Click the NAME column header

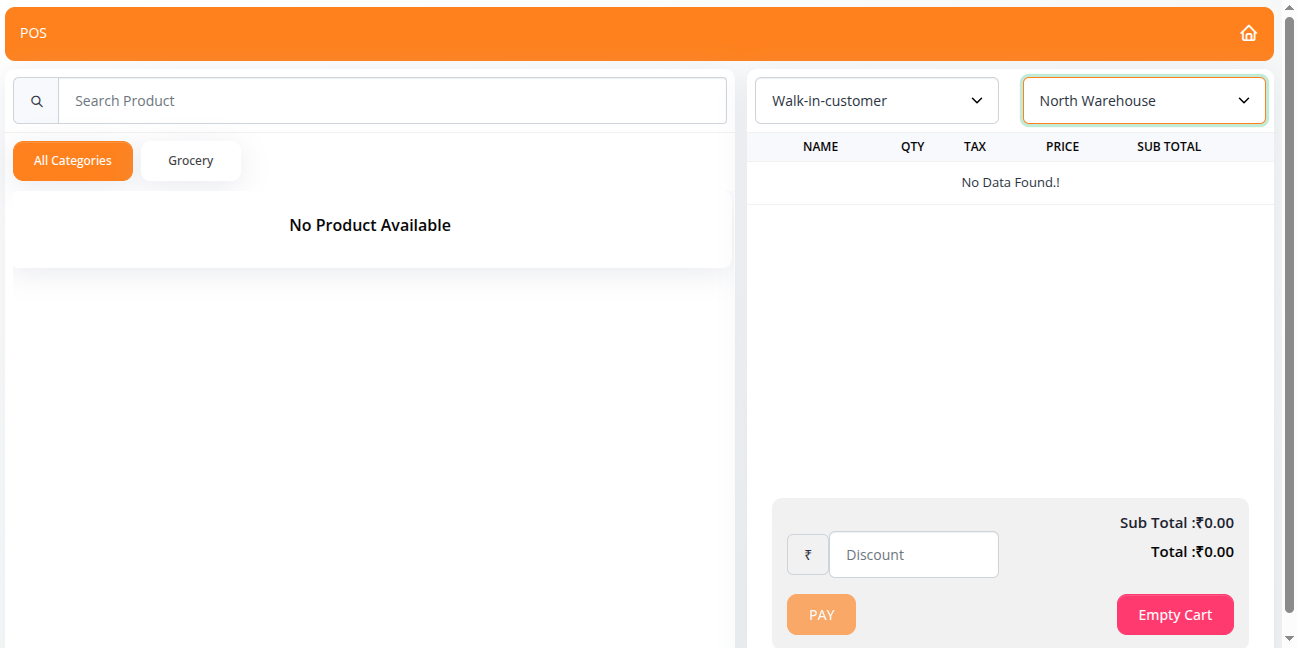coord(820,147)
